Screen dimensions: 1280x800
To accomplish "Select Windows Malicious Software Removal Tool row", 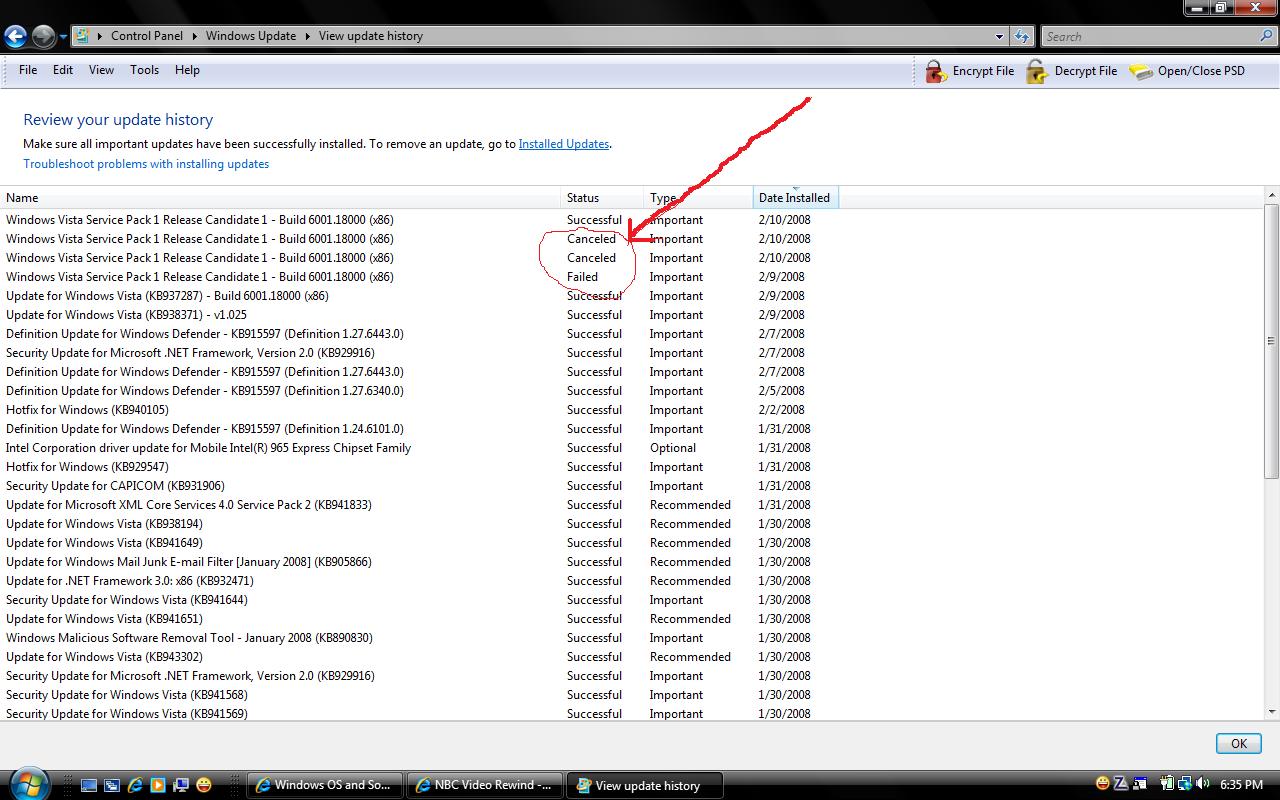I will pyautogui.click(x=420, y=638).
